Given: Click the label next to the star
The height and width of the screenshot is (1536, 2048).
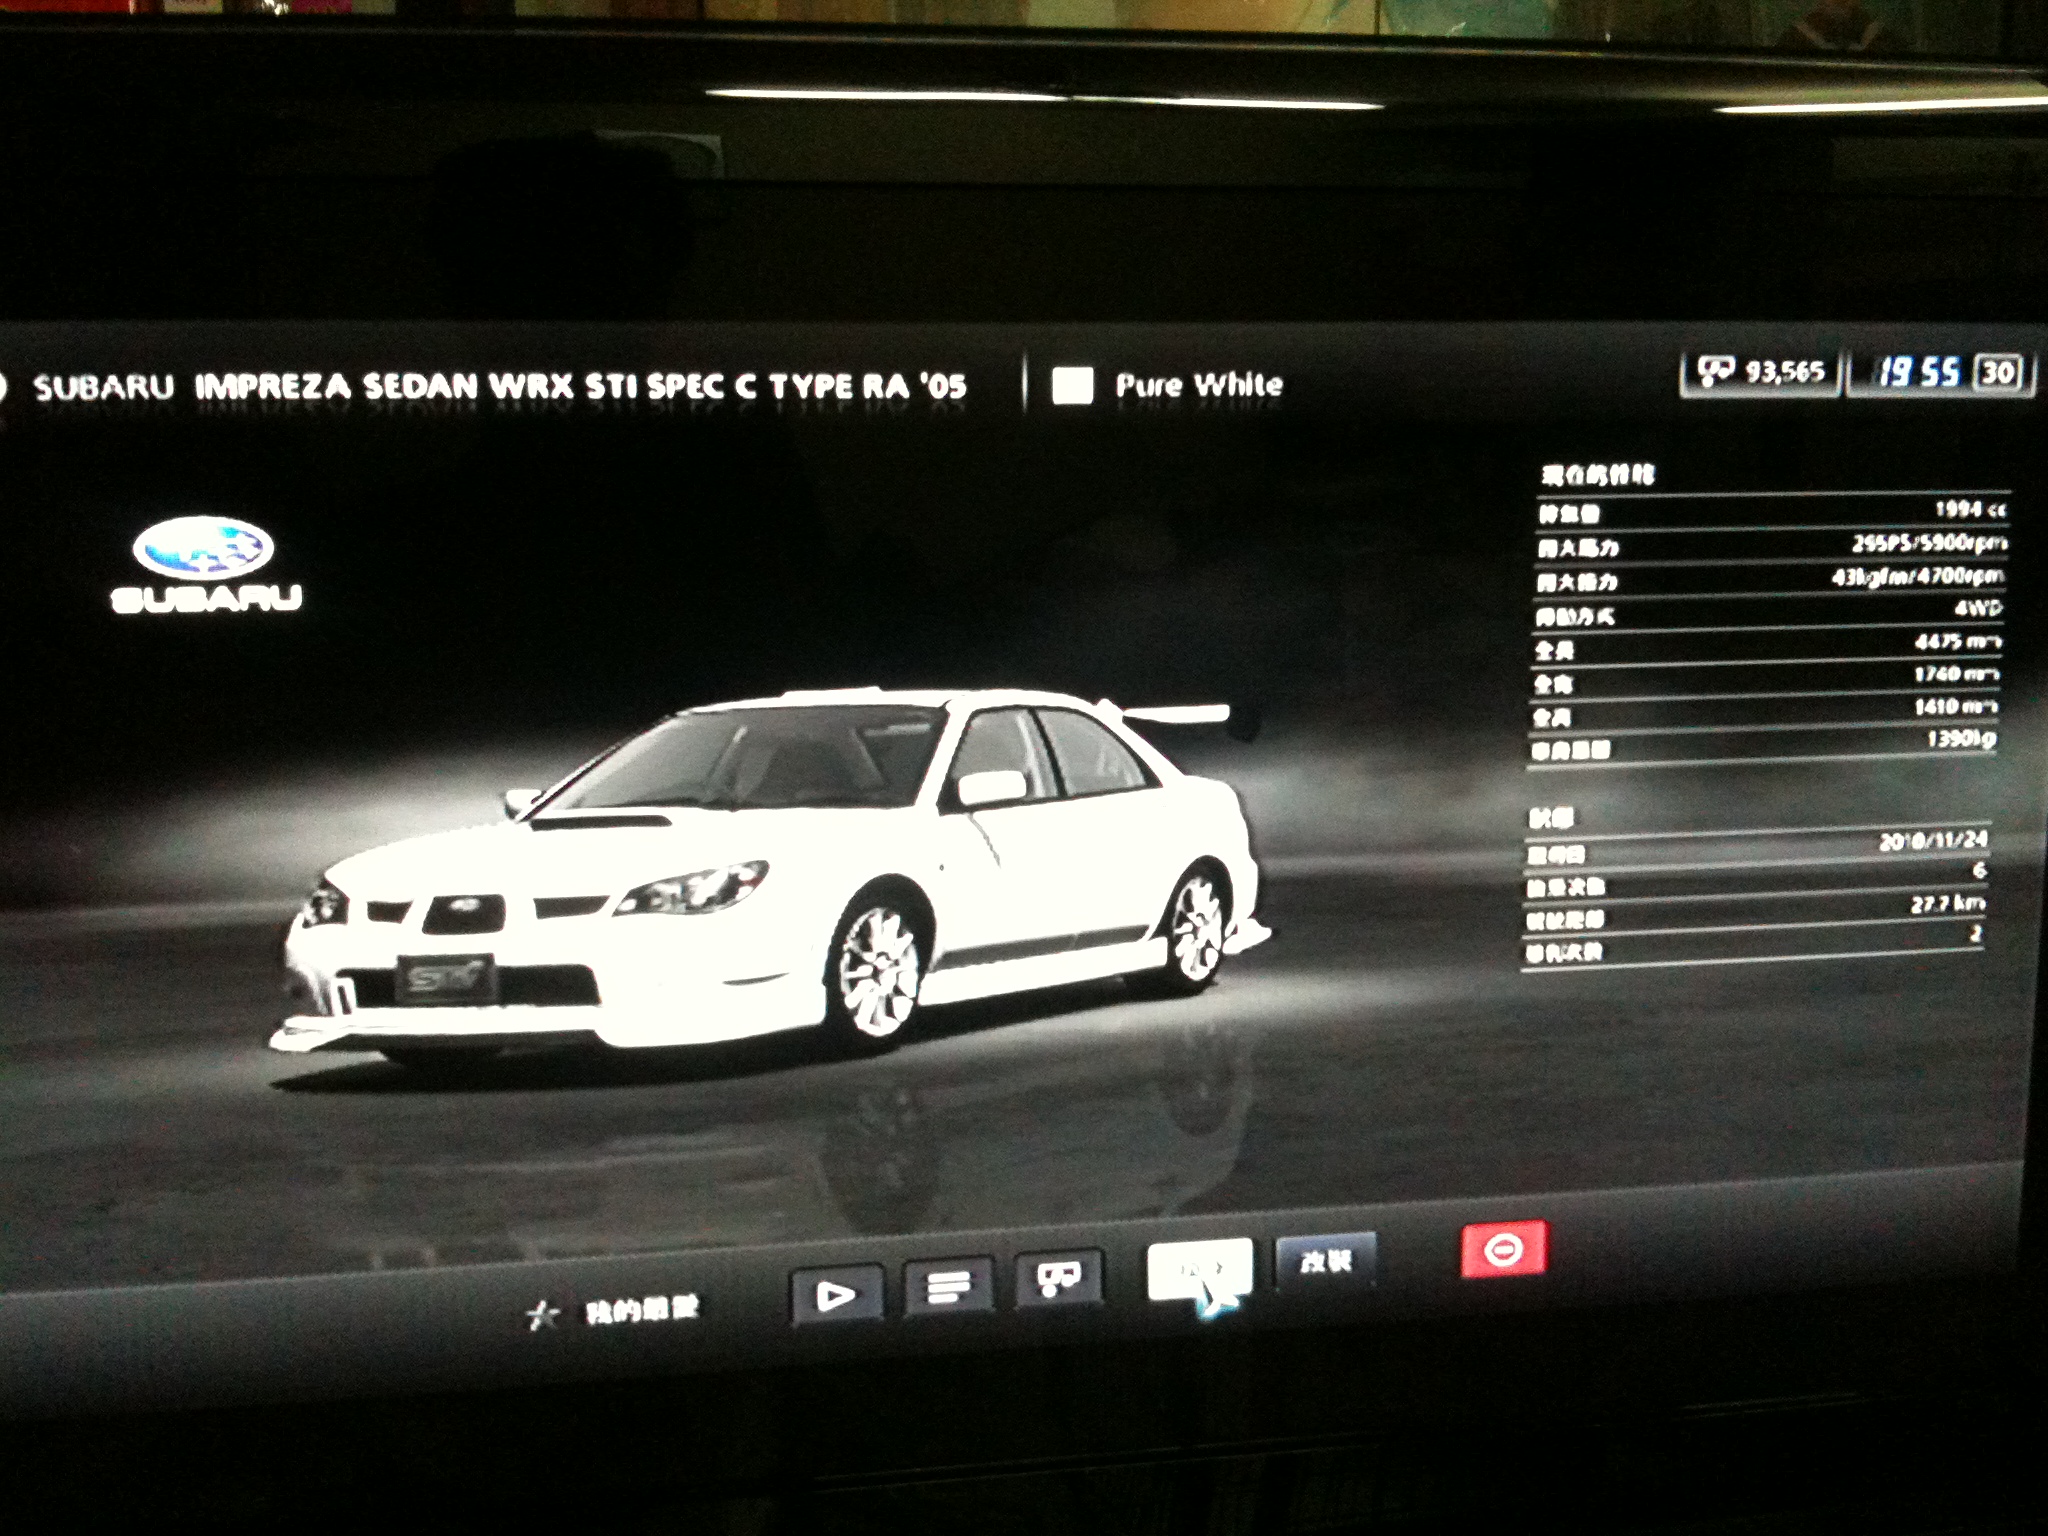Looking at the screenshot, I should tap(642, 1311).
